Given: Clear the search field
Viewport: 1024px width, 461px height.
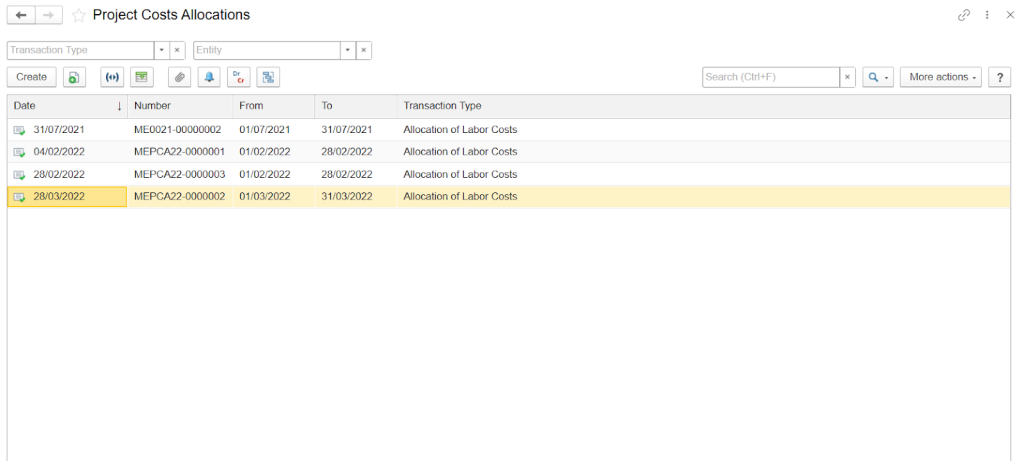Looking at the screenshot, I should coord(847,77).
